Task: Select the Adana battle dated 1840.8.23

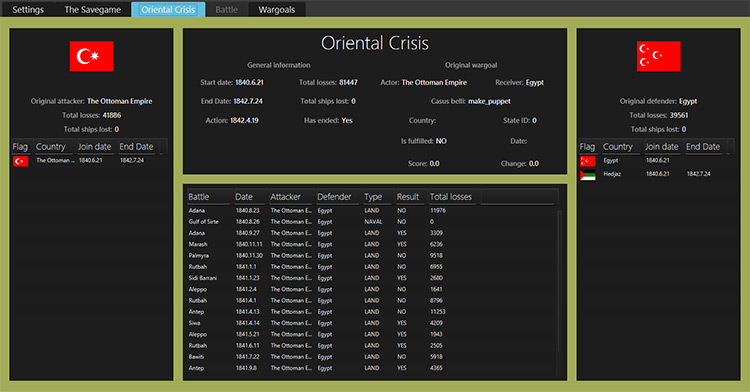Action: [x=372, y=211]
